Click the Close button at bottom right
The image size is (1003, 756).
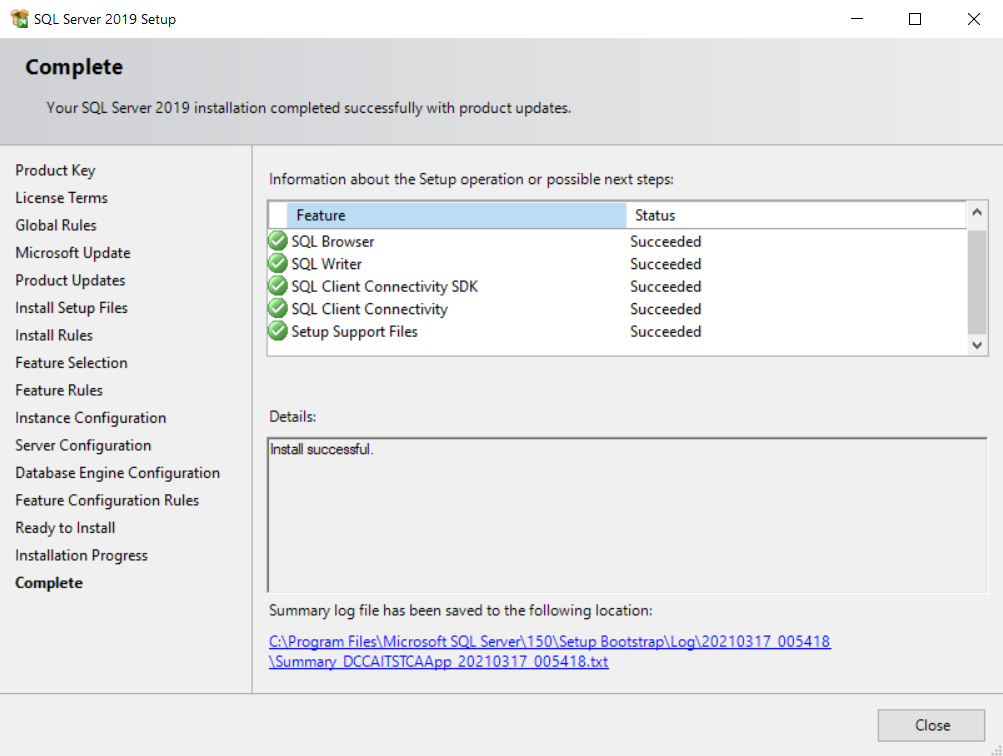click(931, 725)
